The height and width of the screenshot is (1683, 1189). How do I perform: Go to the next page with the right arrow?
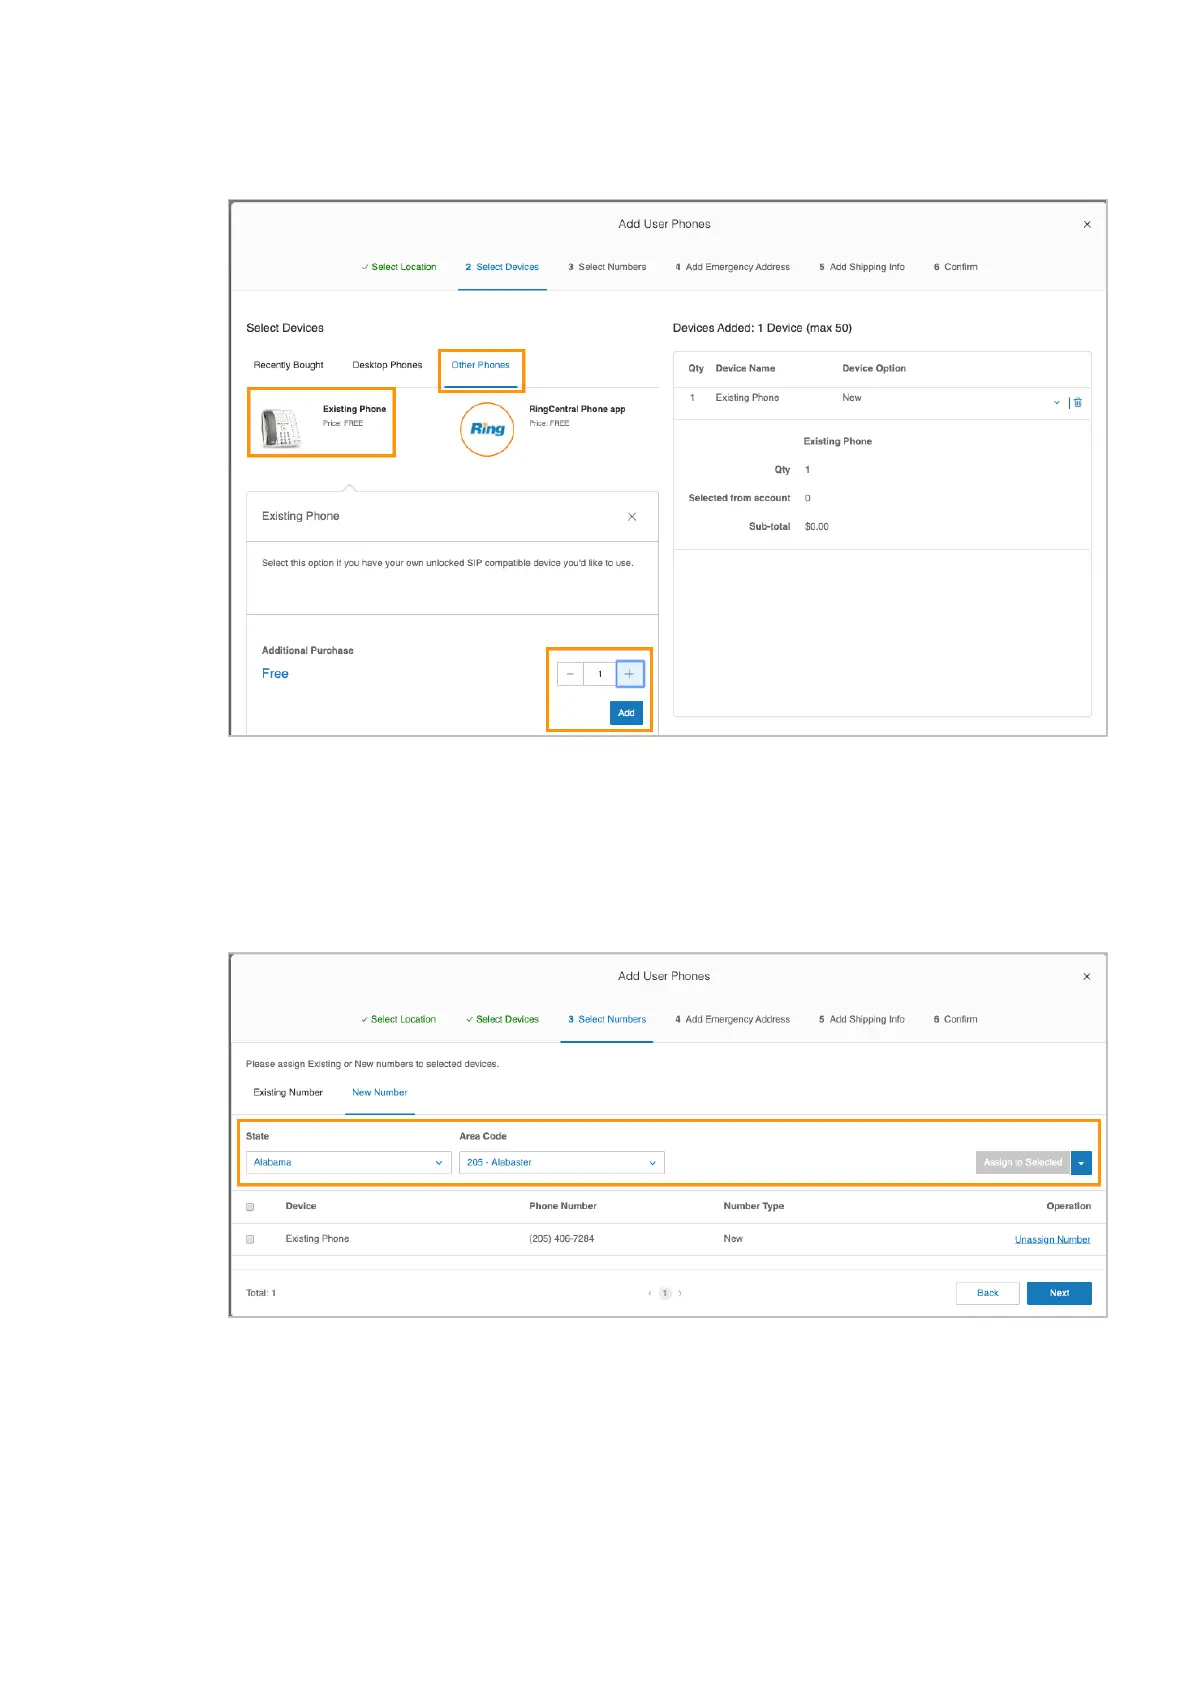pyautogui.click(x=680, y=1293)
